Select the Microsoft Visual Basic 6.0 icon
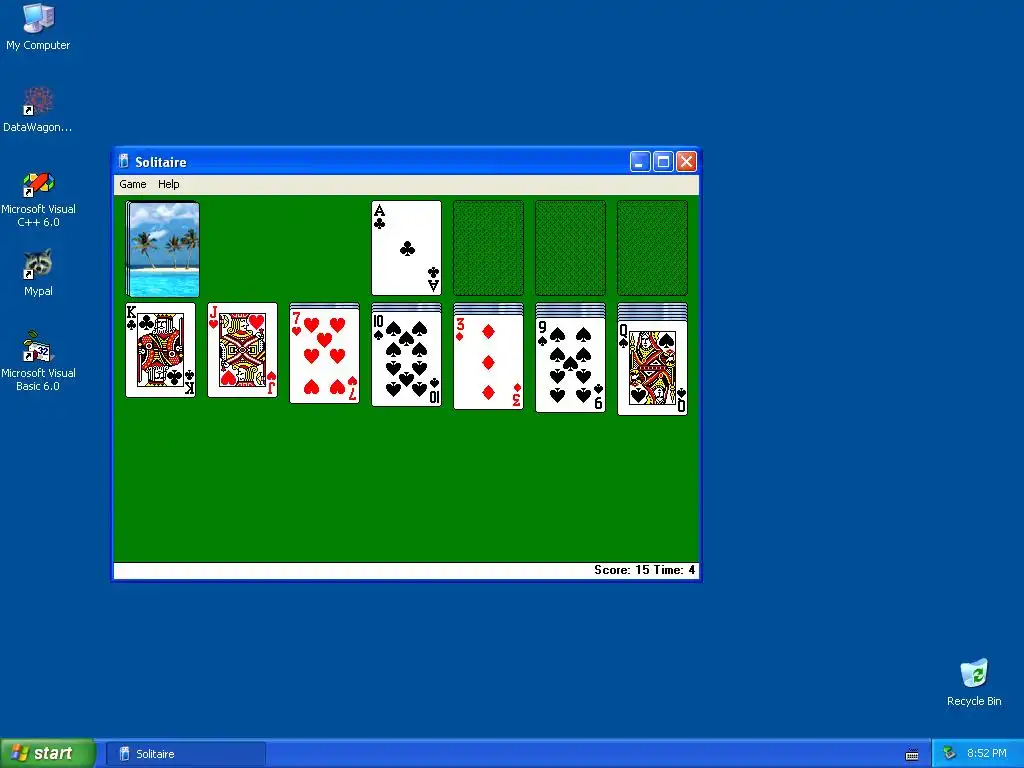This screenshot has width=1024, height=768. 38,361
